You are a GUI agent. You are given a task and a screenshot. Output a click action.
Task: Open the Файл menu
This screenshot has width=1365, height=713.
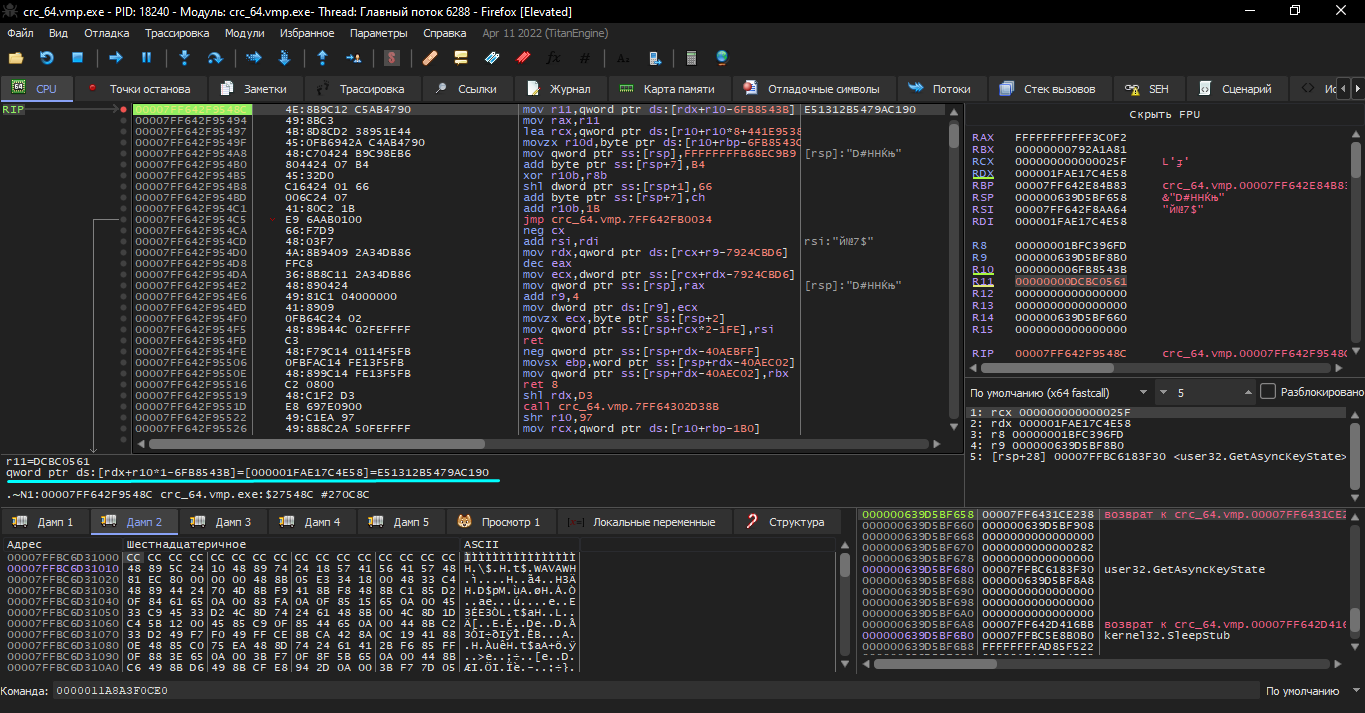[20, 33]
